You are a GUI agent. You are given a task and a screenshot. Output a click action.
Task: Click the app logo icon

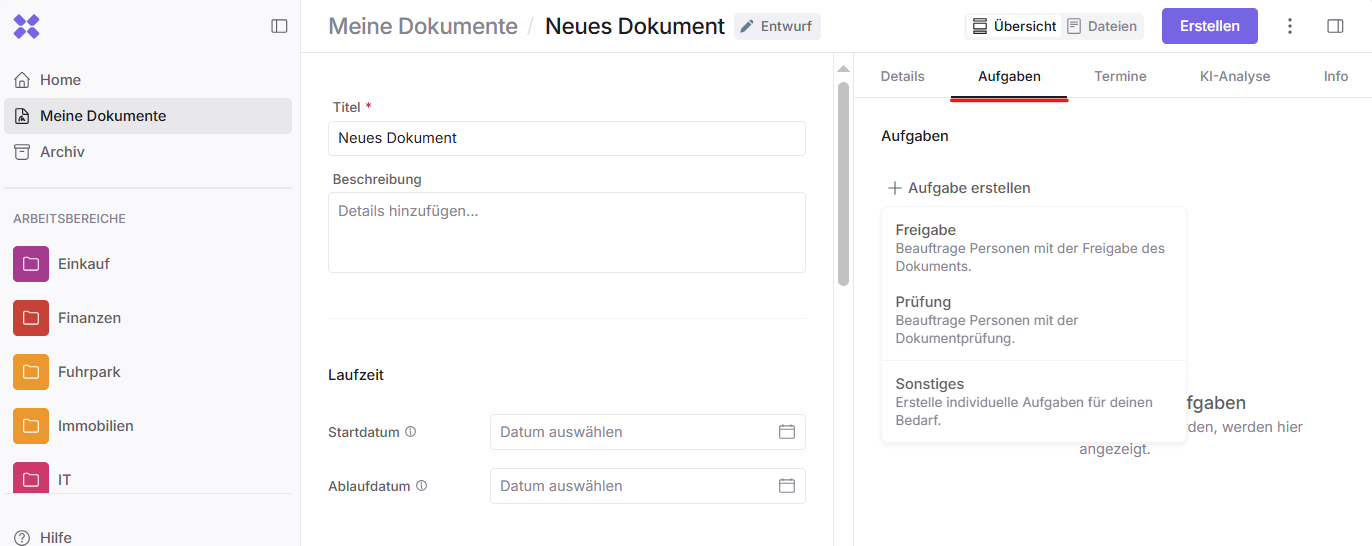click(27, 27)
